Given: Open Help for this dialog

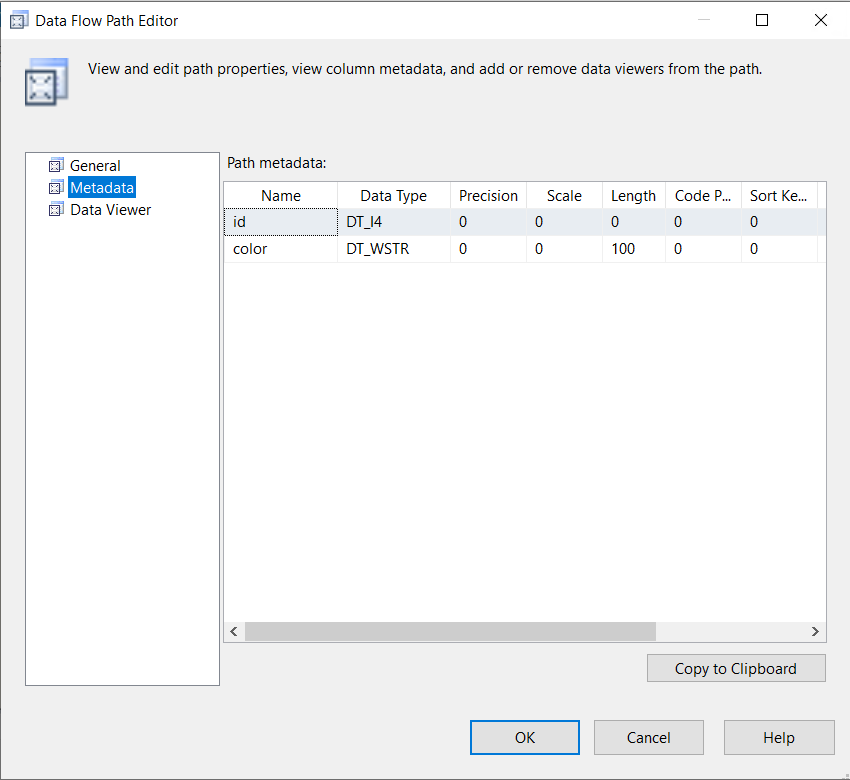Looking at the screenshot, I should (778, 737).
